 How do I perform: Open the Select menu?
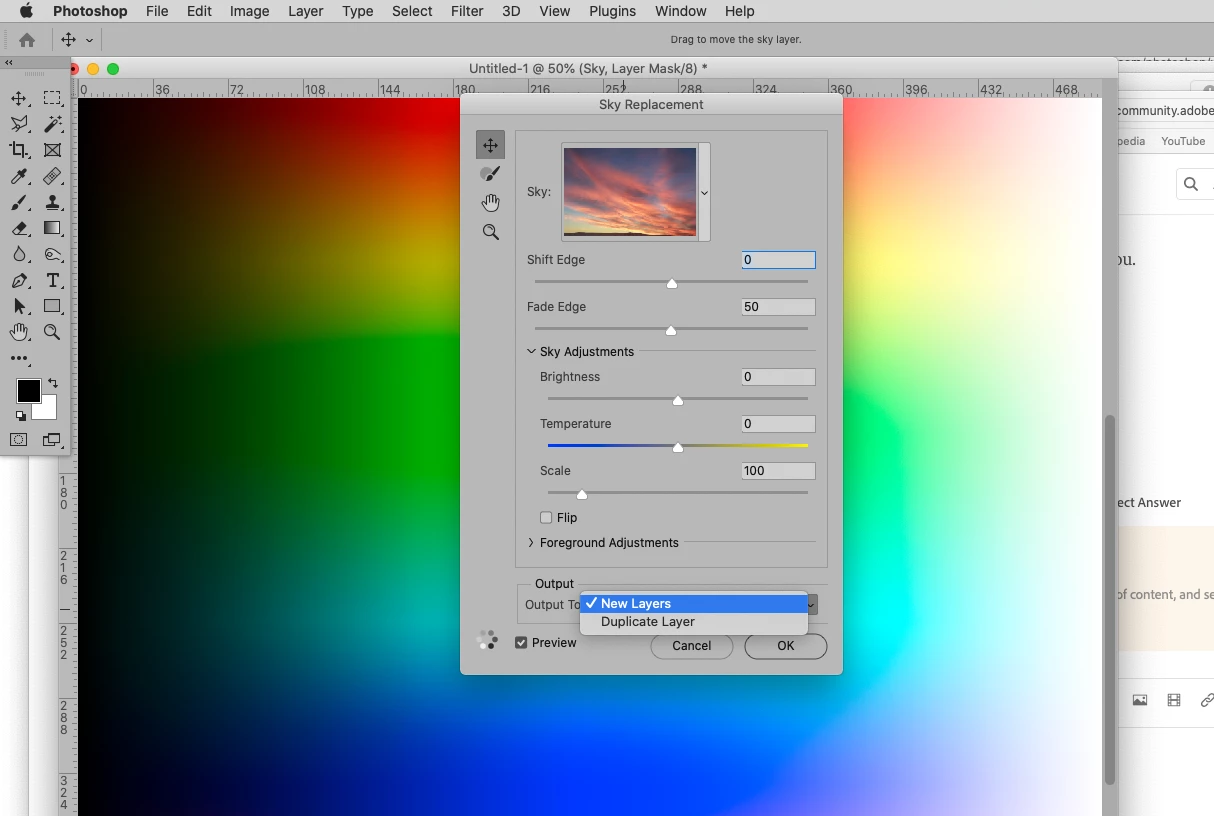[x=412, y=11]
